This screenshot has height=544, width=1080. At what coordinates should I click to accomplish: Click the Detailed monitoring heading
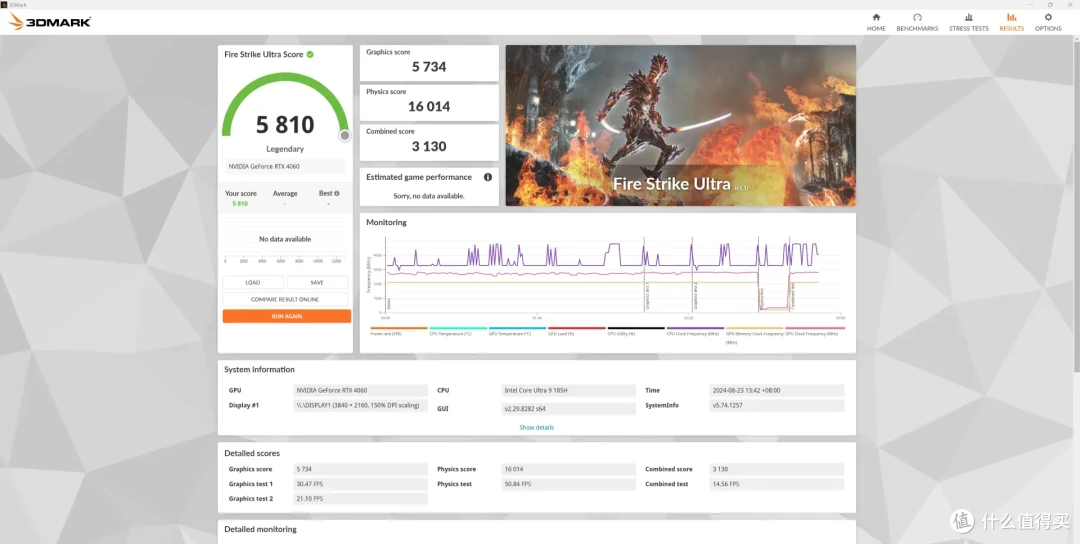click(x=260, y=530)
